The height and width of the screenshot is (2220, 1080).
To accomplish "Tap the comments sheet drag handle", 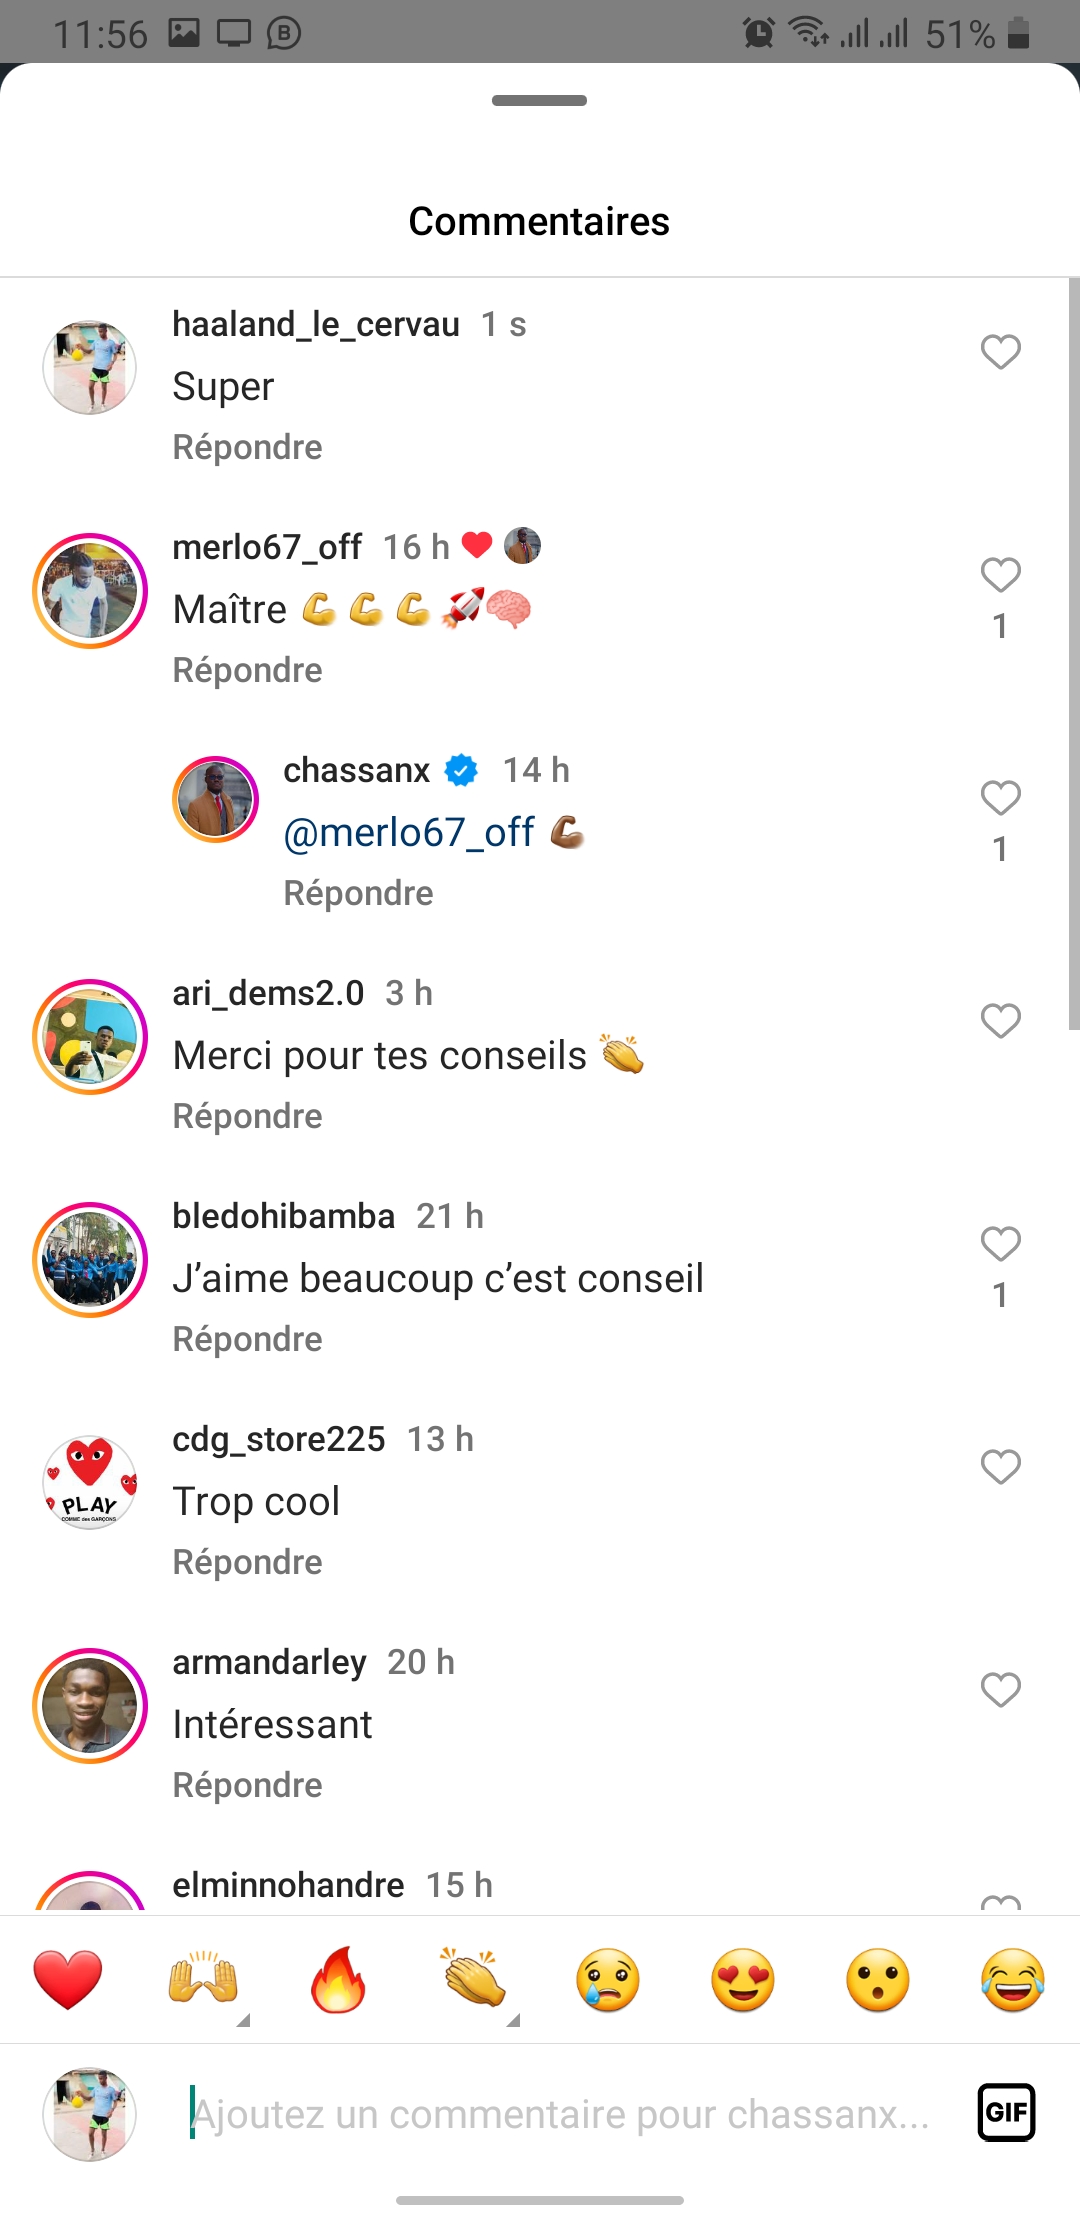I will (540, 100).
